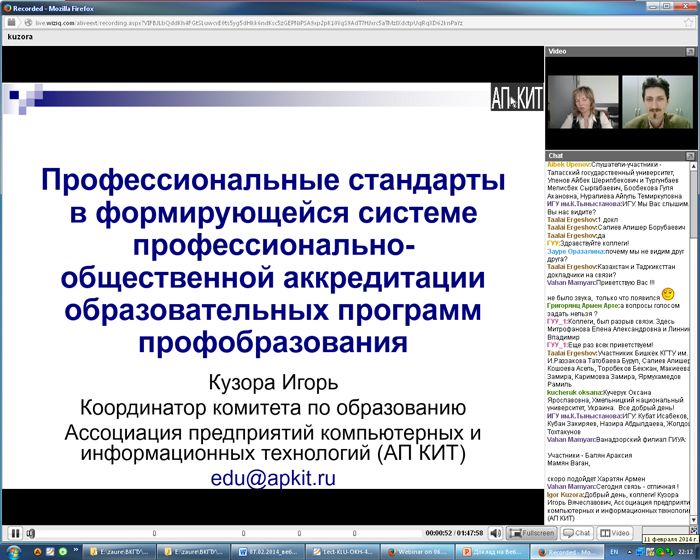This screenshot has height=560, width=700.
Task: Click the small speaker icon beside the pause button
Action: pos(31,533)
